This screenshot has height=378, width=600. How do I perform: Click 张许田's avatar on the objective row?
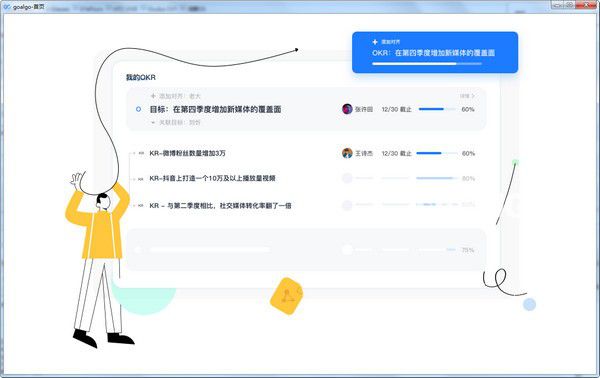click(x=347, y=109)
